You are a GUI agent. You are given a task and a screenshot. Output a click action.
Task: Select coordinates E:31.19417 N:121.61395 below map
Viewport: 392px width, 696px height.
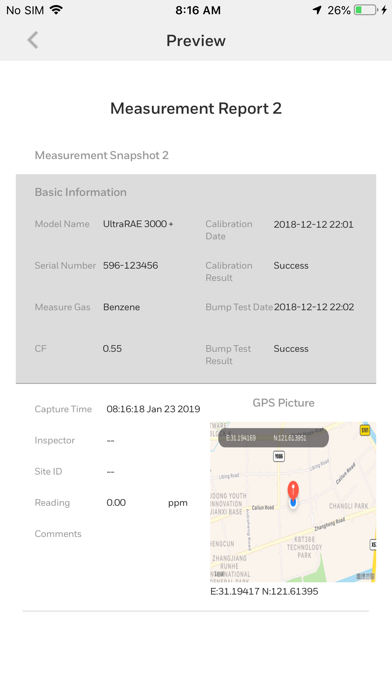pyautogui.click(x=264, y=591)
